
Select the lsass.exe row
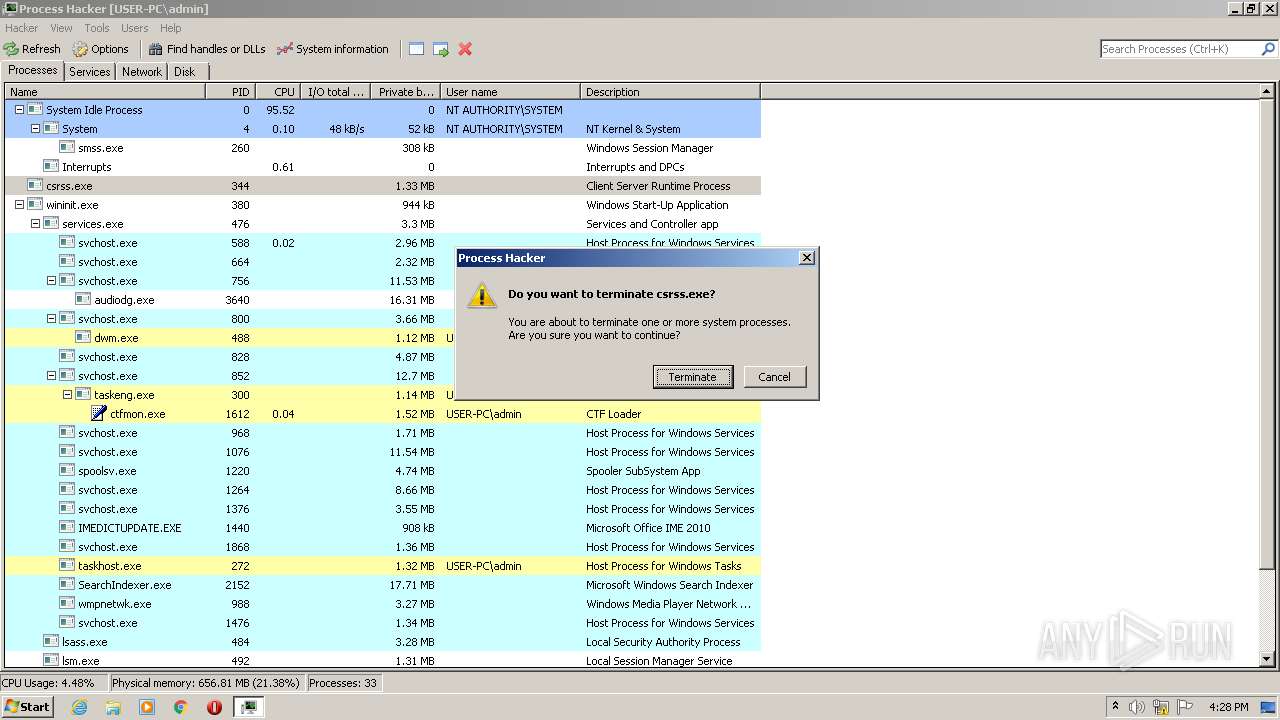click(x=383, y=642)
